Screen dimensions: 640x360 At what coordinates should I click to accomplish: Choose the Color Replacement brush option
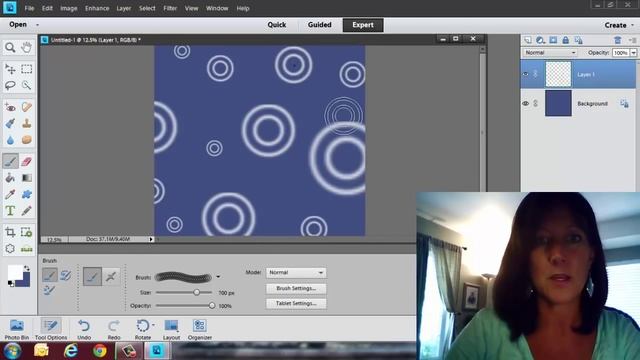click(49, 290)
